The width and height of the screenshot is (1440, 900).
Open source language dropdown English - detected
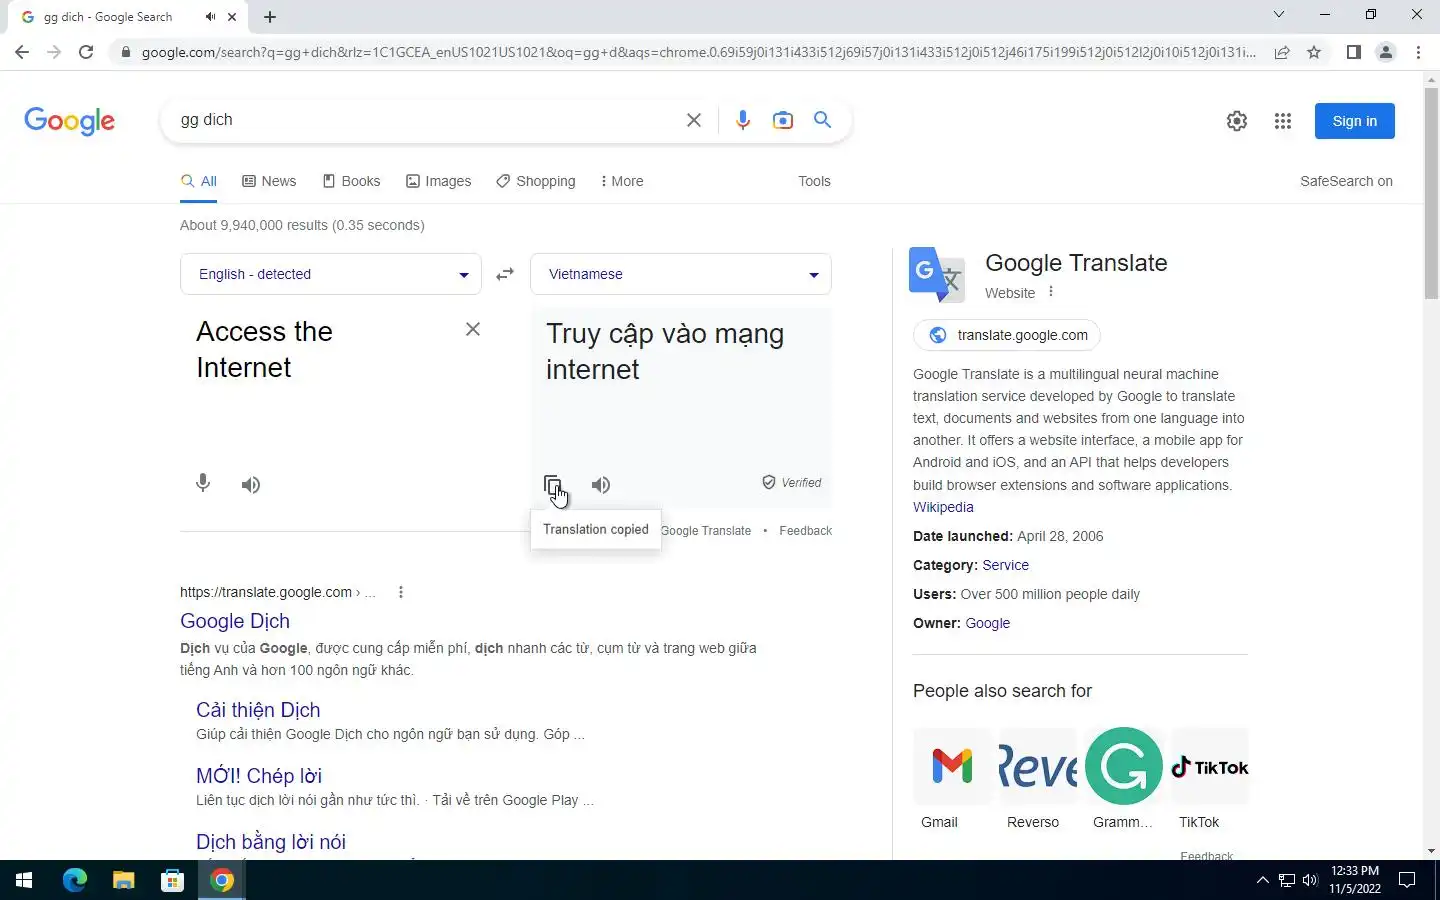click(x=331, y=274)
